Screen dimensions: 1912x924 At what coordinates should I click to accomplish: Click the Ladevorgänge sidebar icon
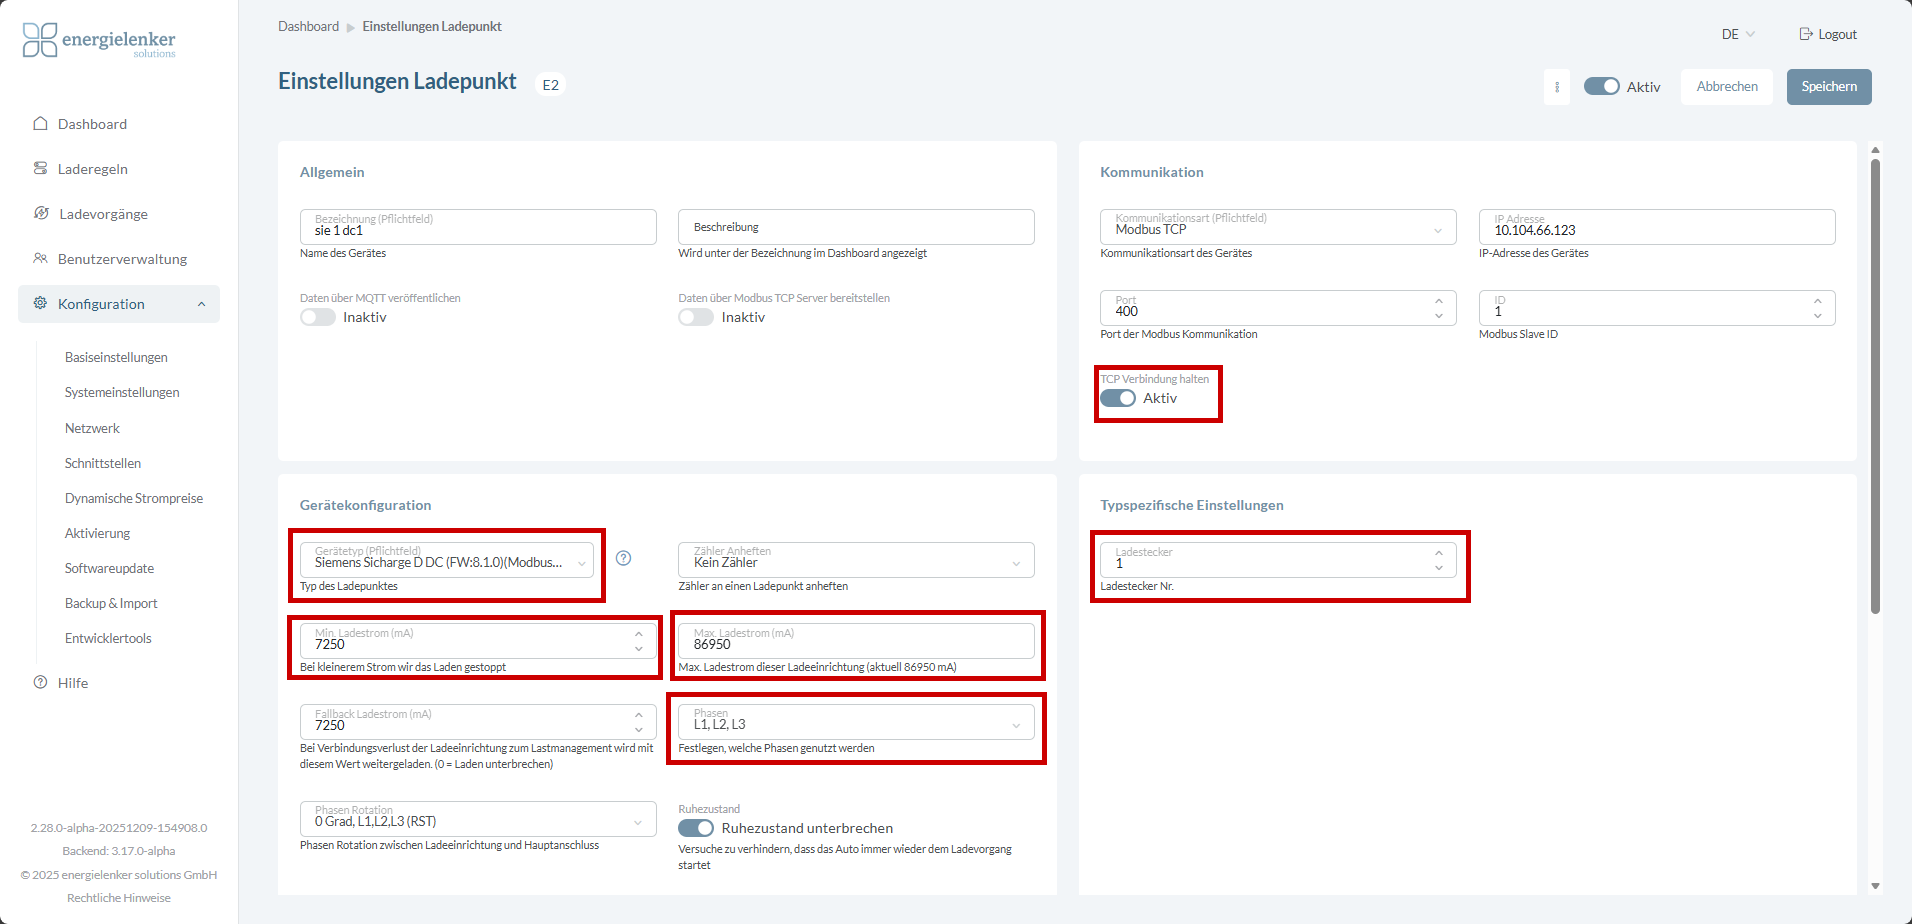41,213
